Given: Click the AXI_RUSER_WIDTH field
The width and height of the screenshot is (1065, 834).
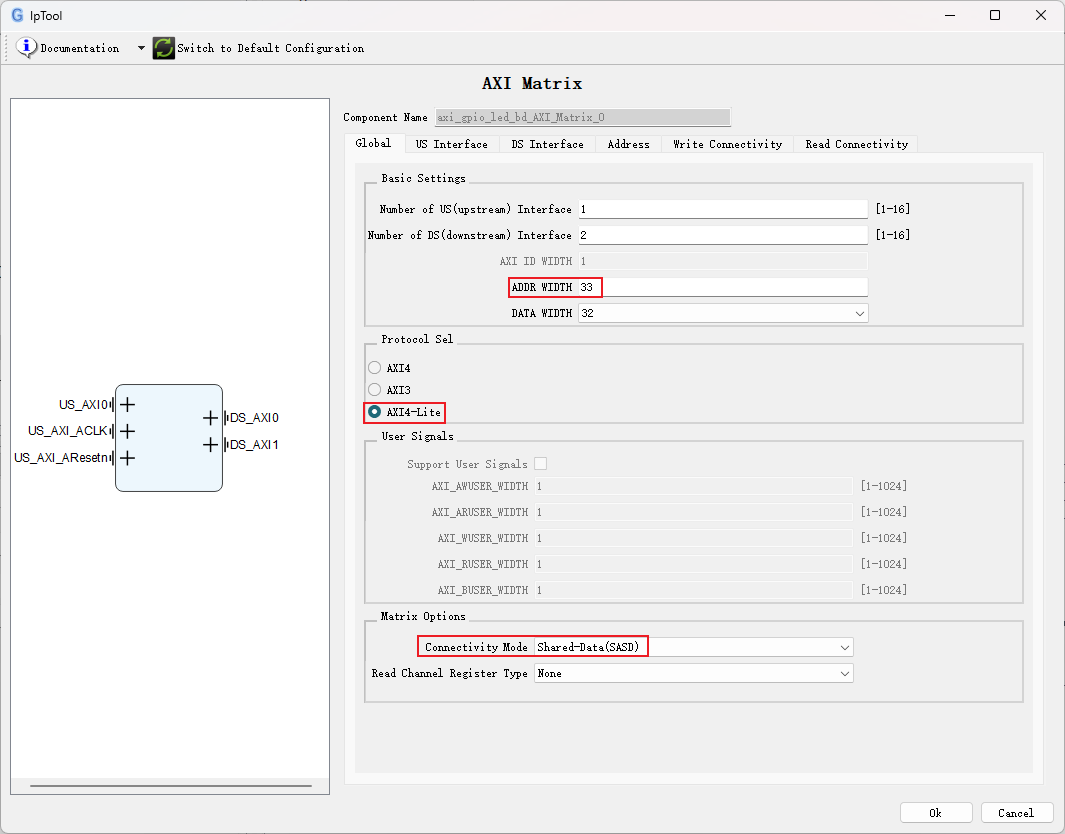Looking at the screenshot, I should tap(693, 564).
